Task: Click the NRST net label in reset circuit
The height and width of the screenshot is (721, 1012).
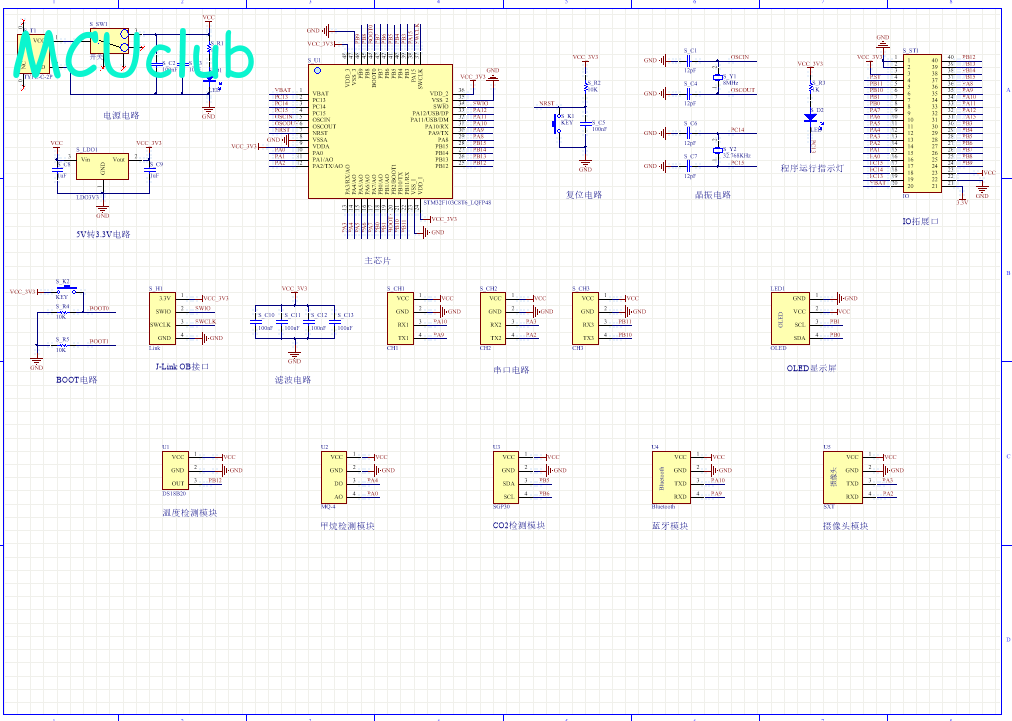Action: click(547, 103)
